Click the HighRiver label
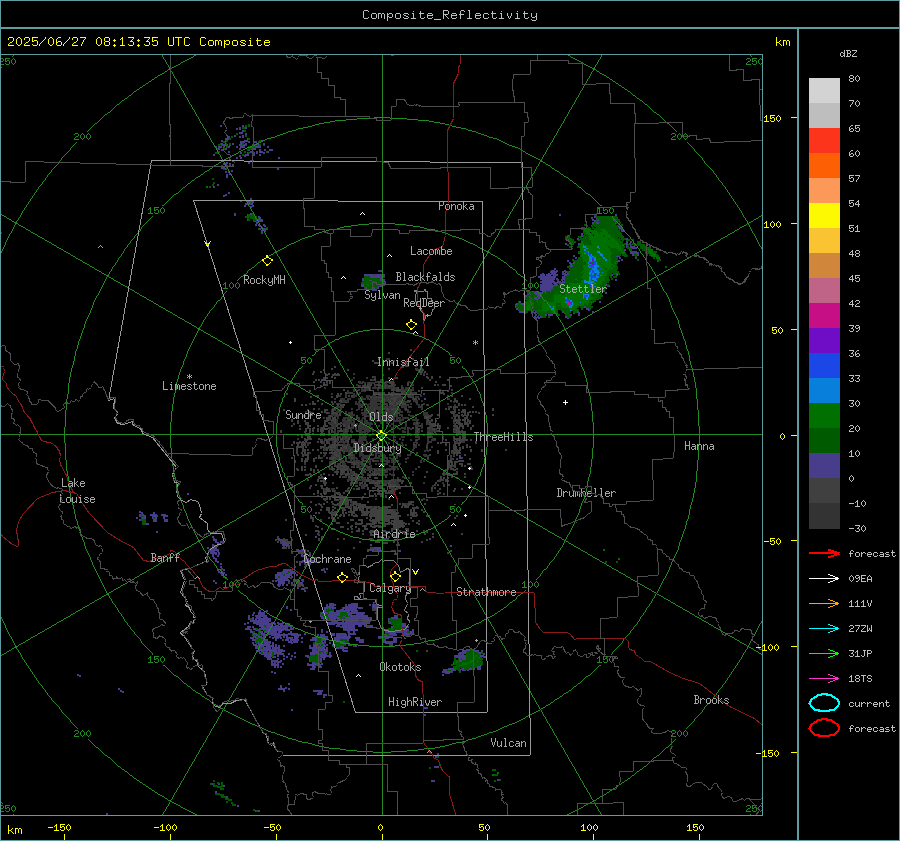 tap(415, 702)
